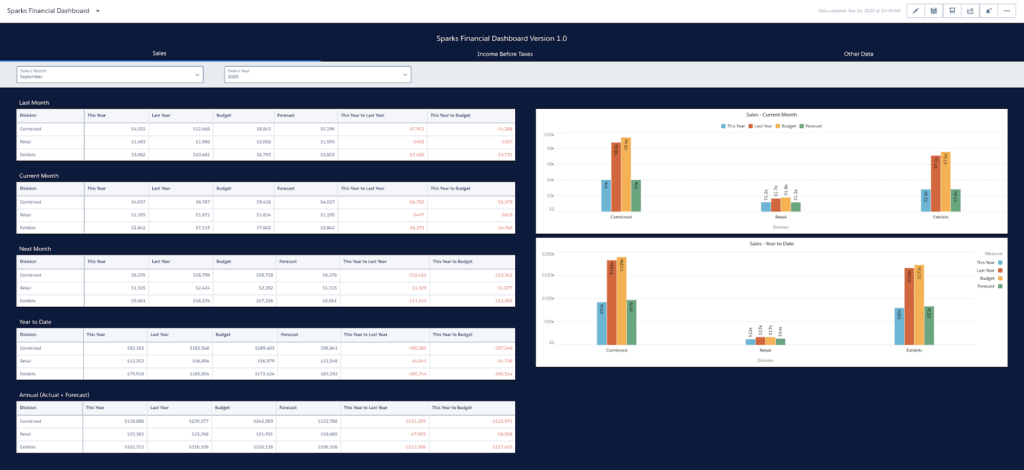
Task: Switch to the Other Data tab
Action: 858,54
